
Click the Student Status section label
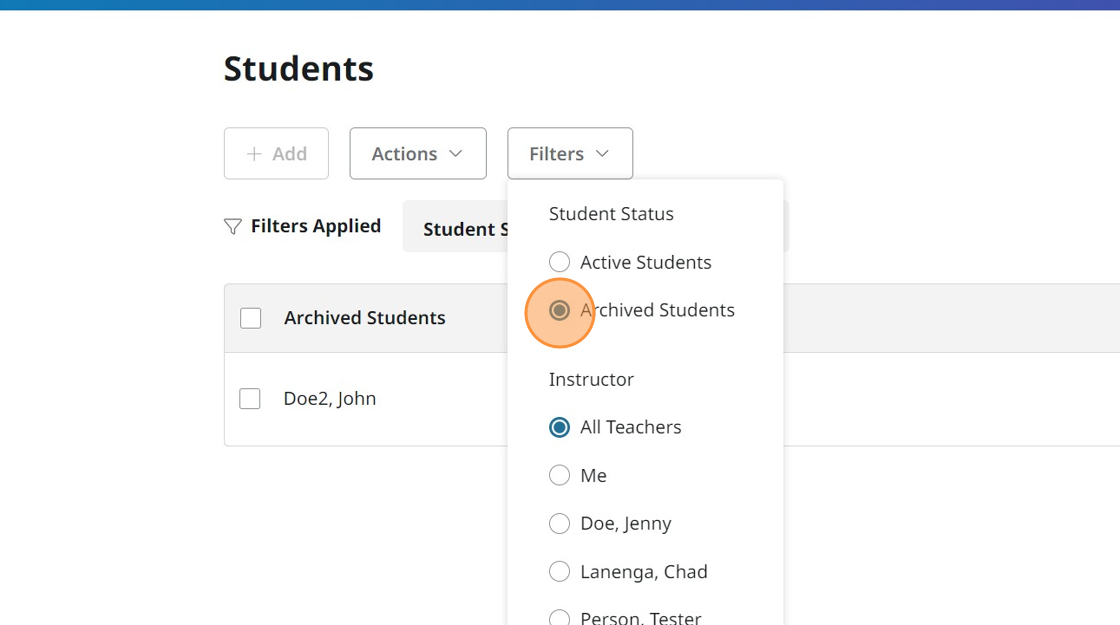611,214
